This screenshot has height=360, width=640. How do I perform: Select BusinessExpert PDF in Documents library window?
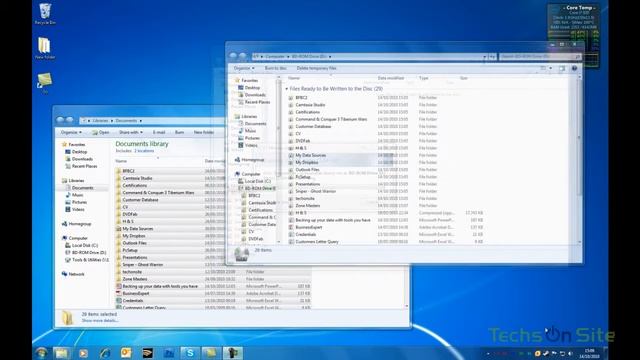[213, 293]
